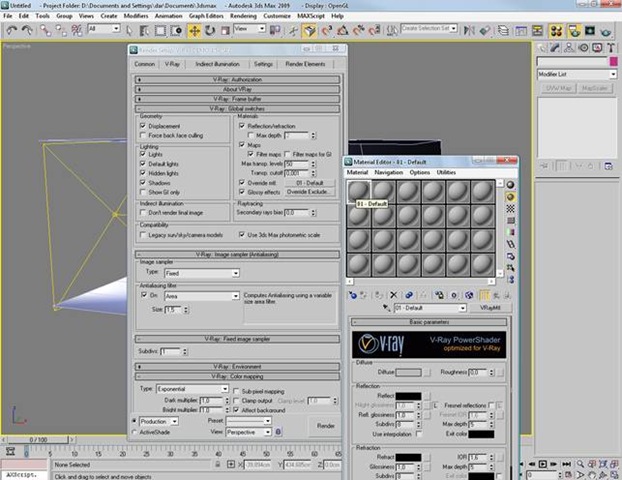622x480 pixels.
Task: Select the ActiveShade radio button
Action: pyautogui.click(x=135, y=432)
